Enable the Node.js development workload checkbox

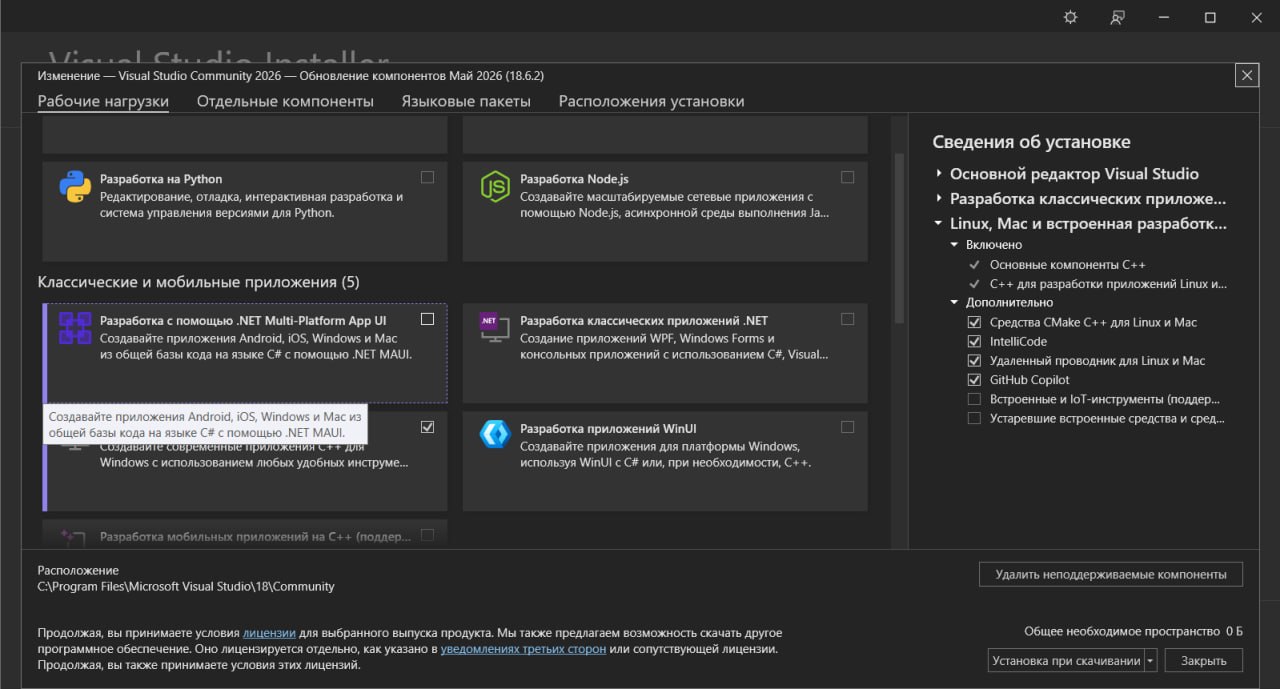[848, 177]
